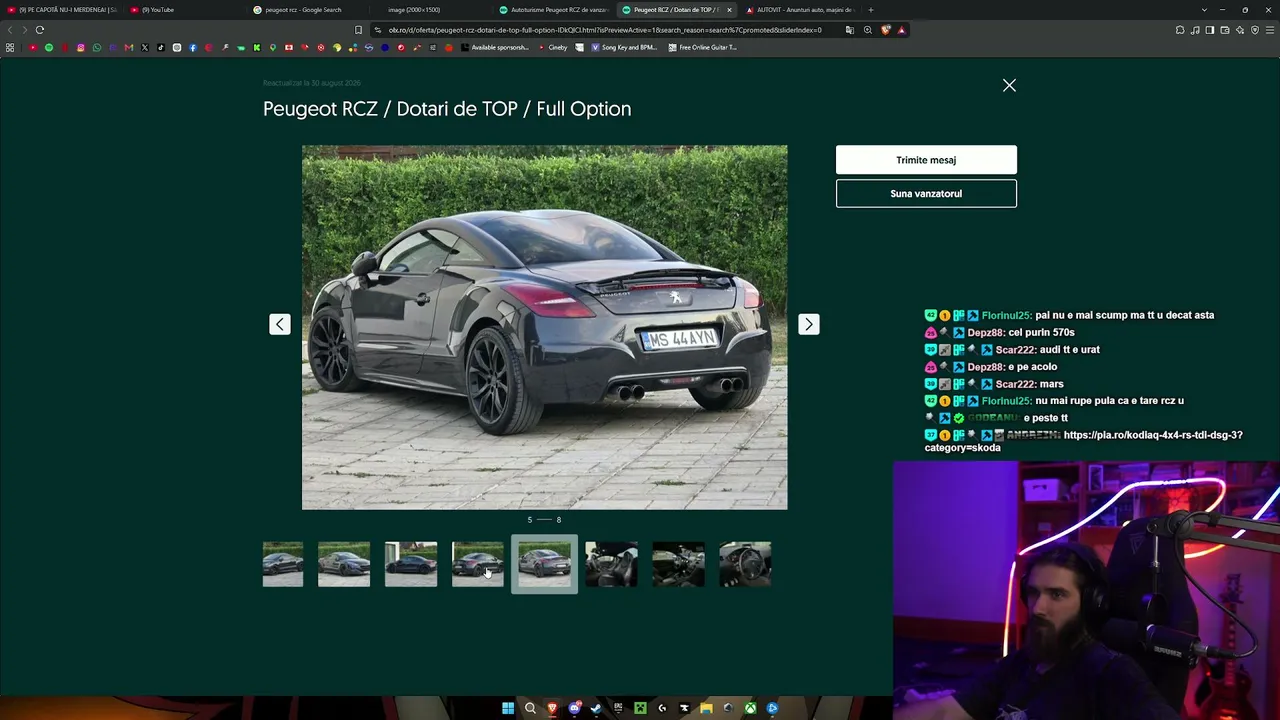Open the TikTok bookmark icon

point(161,48)
